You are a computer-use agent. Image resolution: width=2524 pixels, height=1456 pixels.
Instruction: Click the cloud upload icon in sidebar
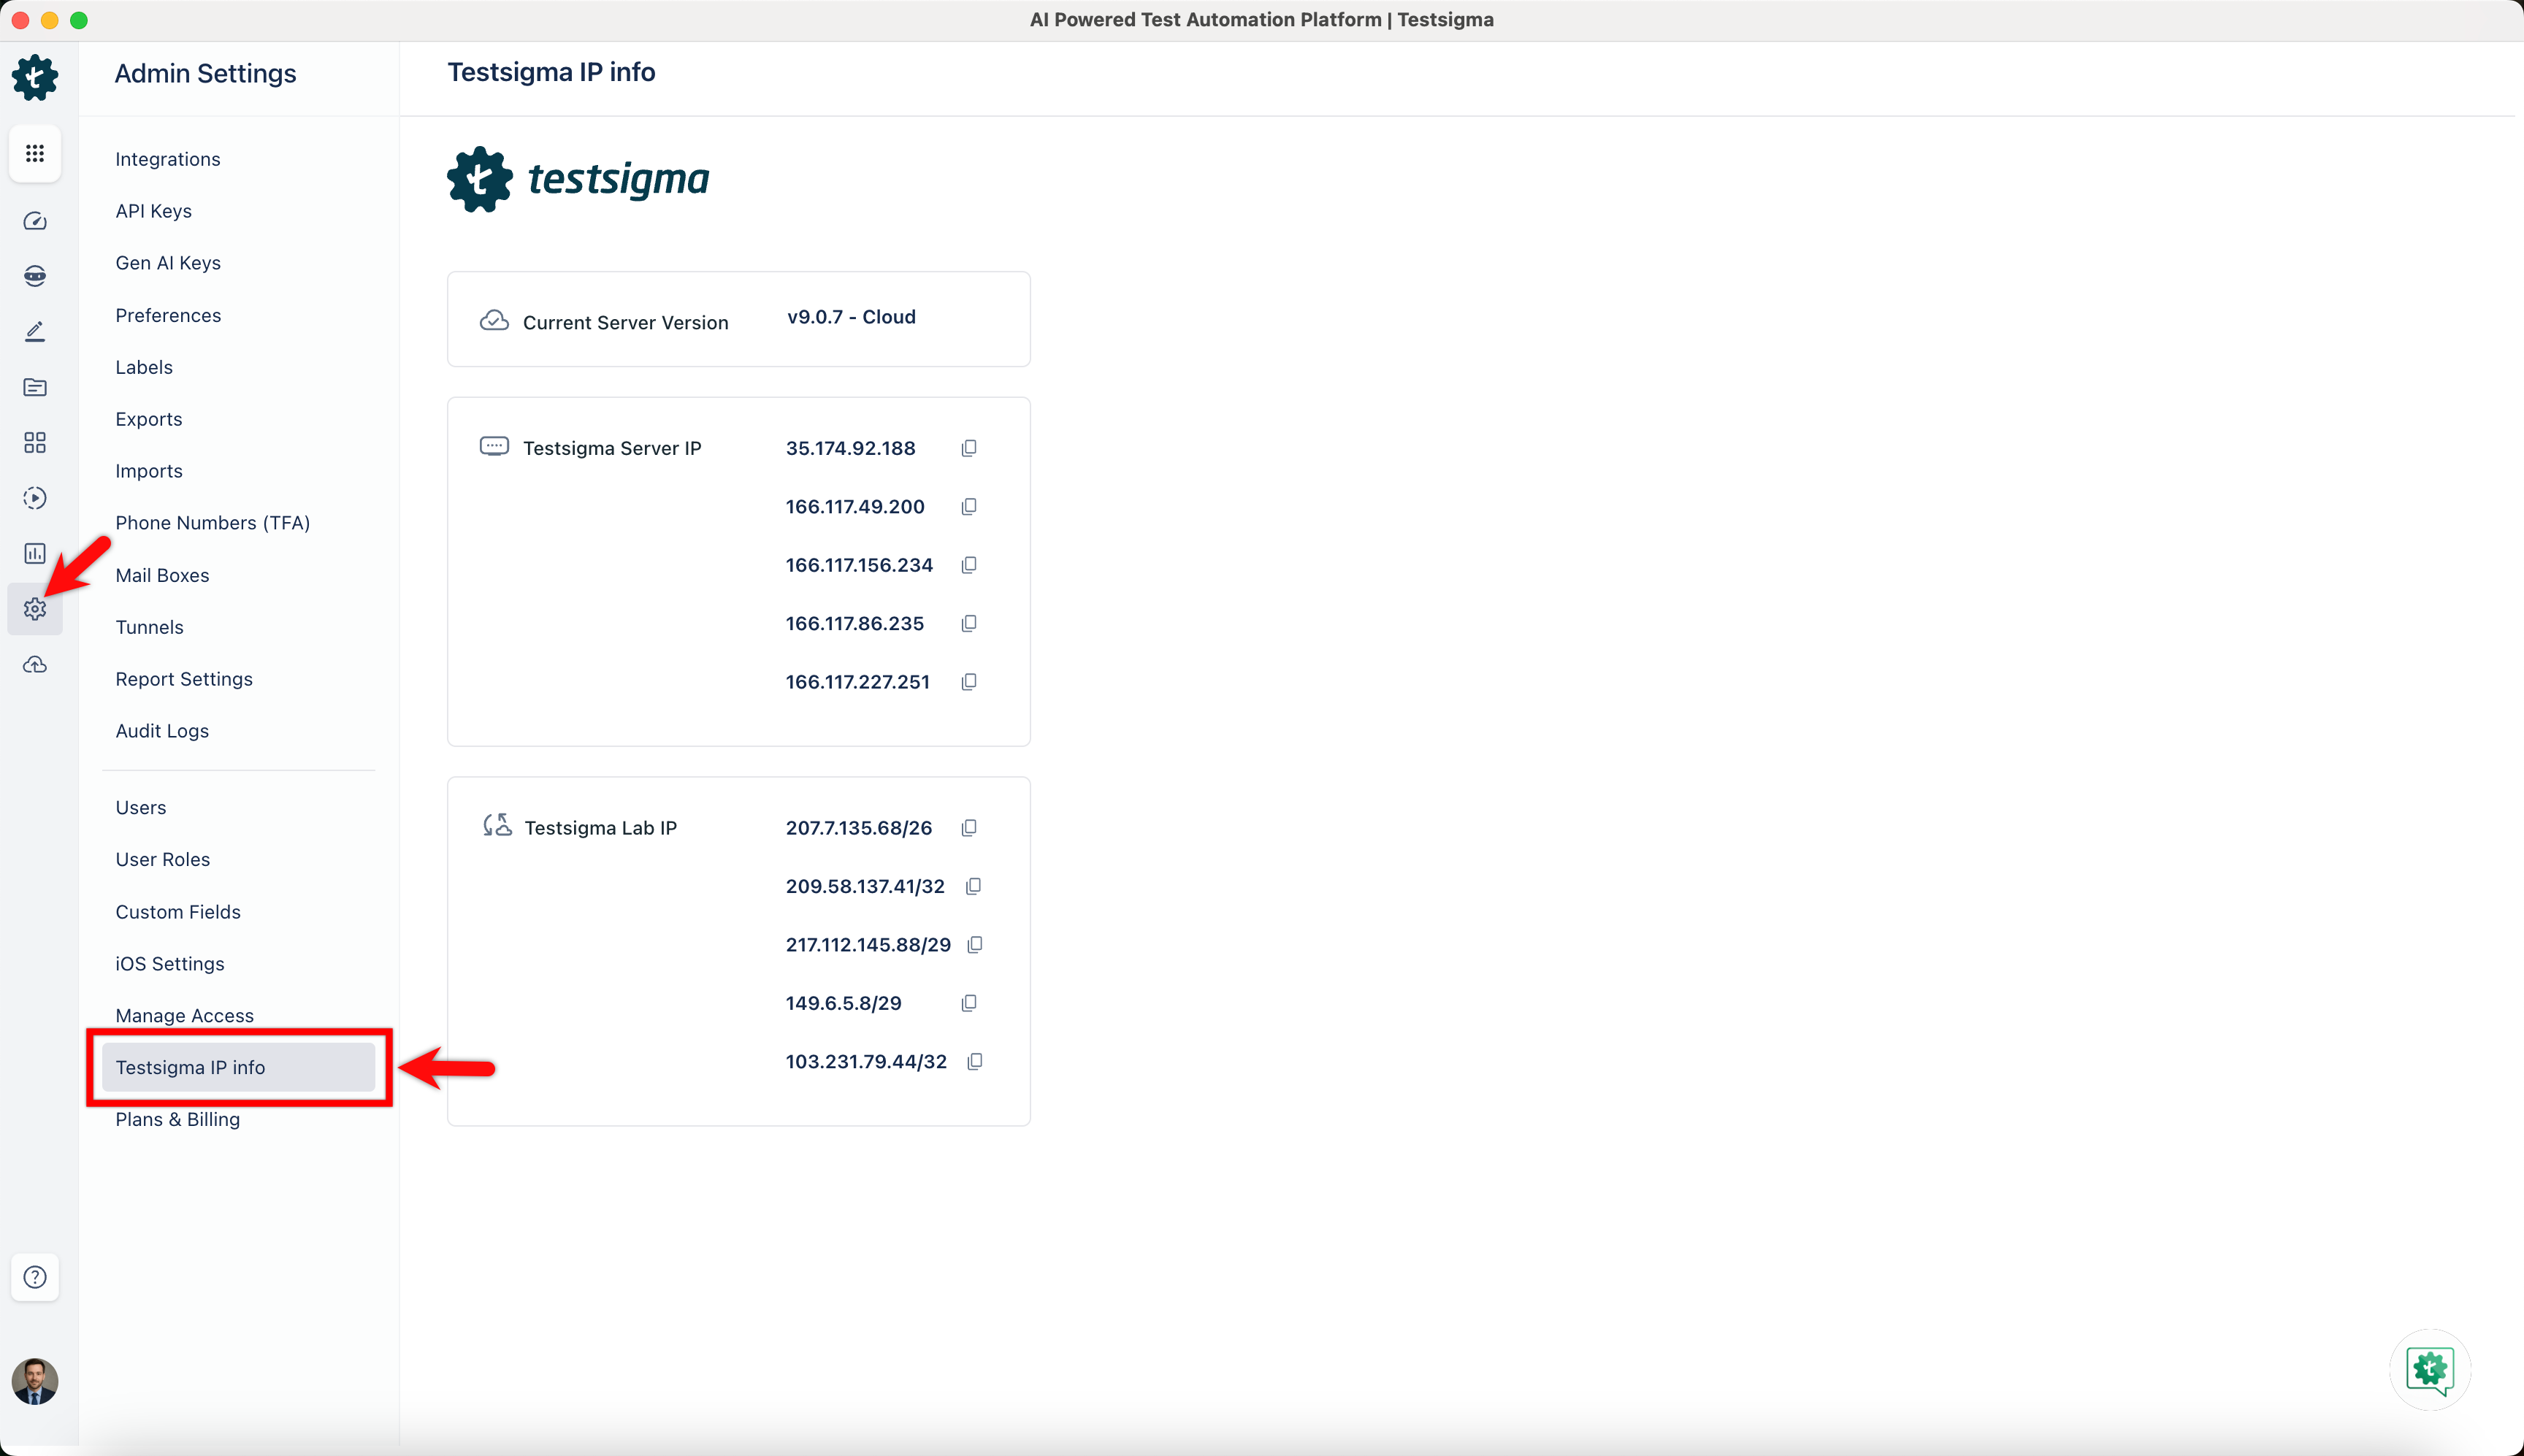pyautogui.click(x=35, y=665)
